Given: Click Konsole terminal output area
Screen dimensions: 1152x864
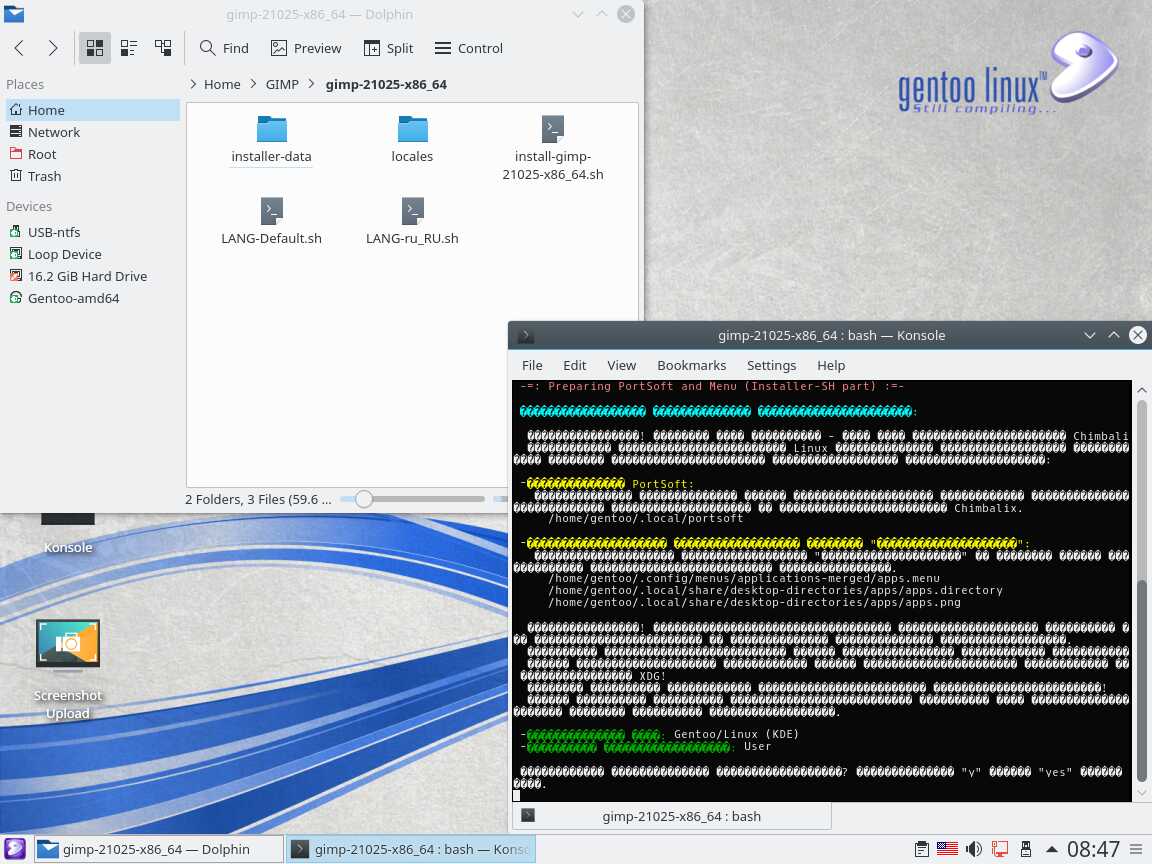Looking at the screenshot, I should [822, 591].
